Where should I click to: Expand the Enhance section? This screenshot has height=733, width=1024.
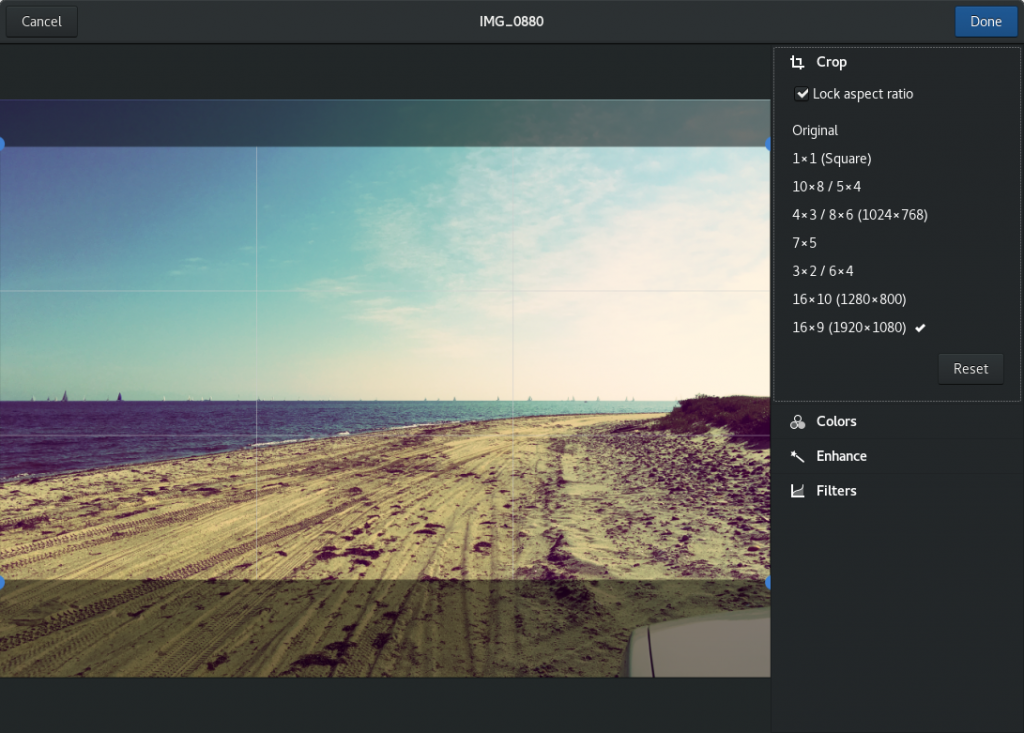841,456
